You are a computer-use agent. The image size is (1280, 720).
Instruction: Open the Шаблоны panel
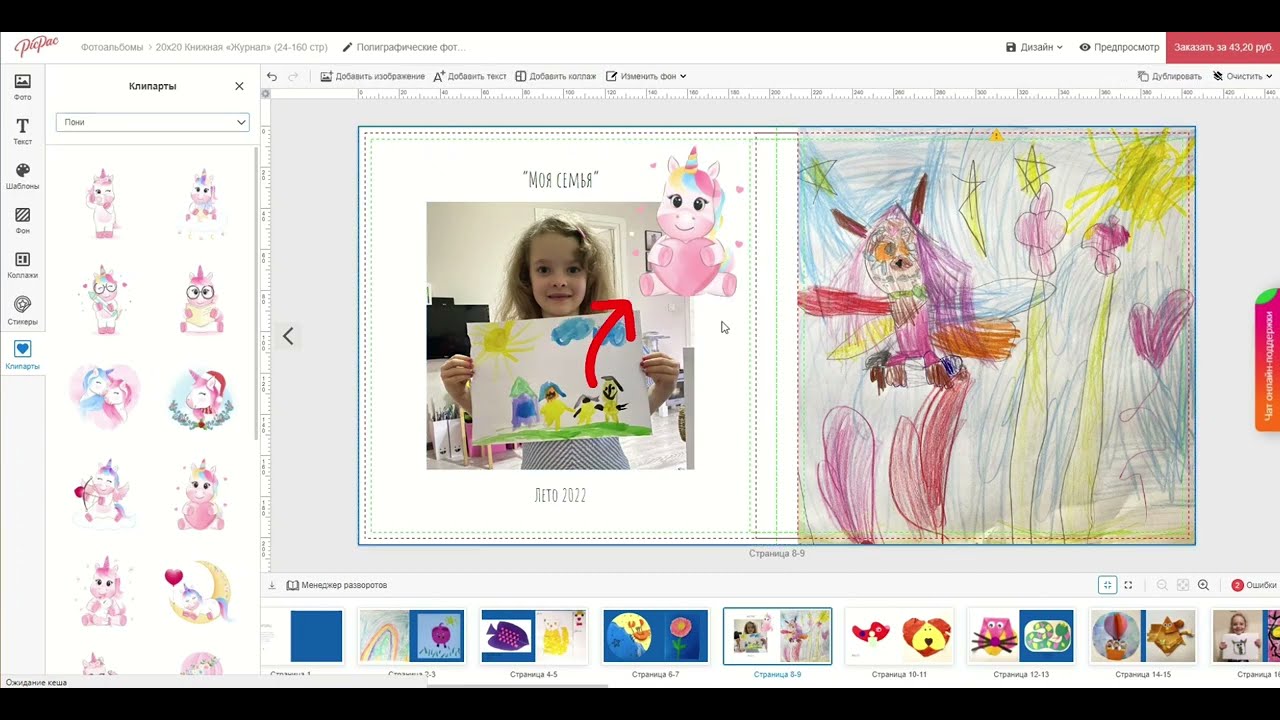(22, 176)
